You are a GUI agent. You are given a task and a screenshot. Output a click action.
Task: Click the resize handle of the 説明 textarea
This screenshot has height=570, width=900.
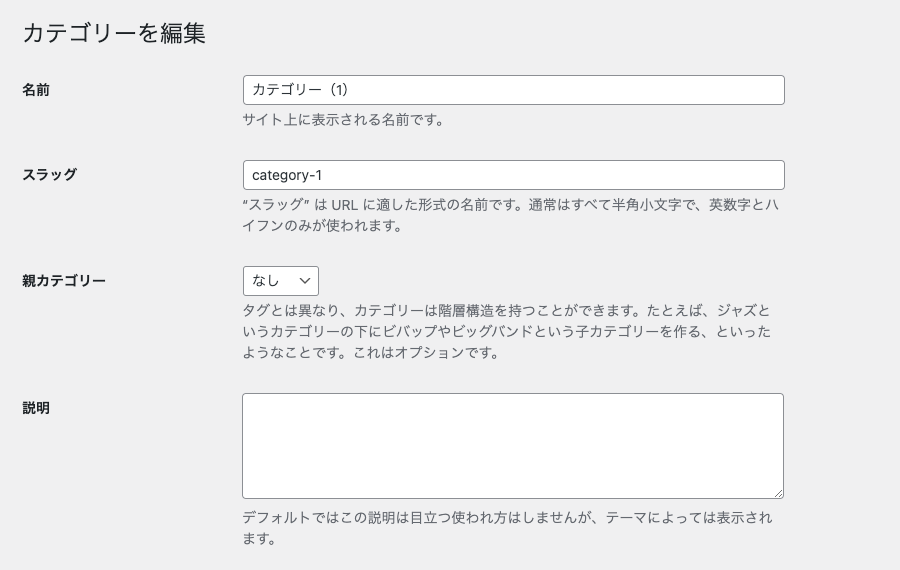point(778,493)
